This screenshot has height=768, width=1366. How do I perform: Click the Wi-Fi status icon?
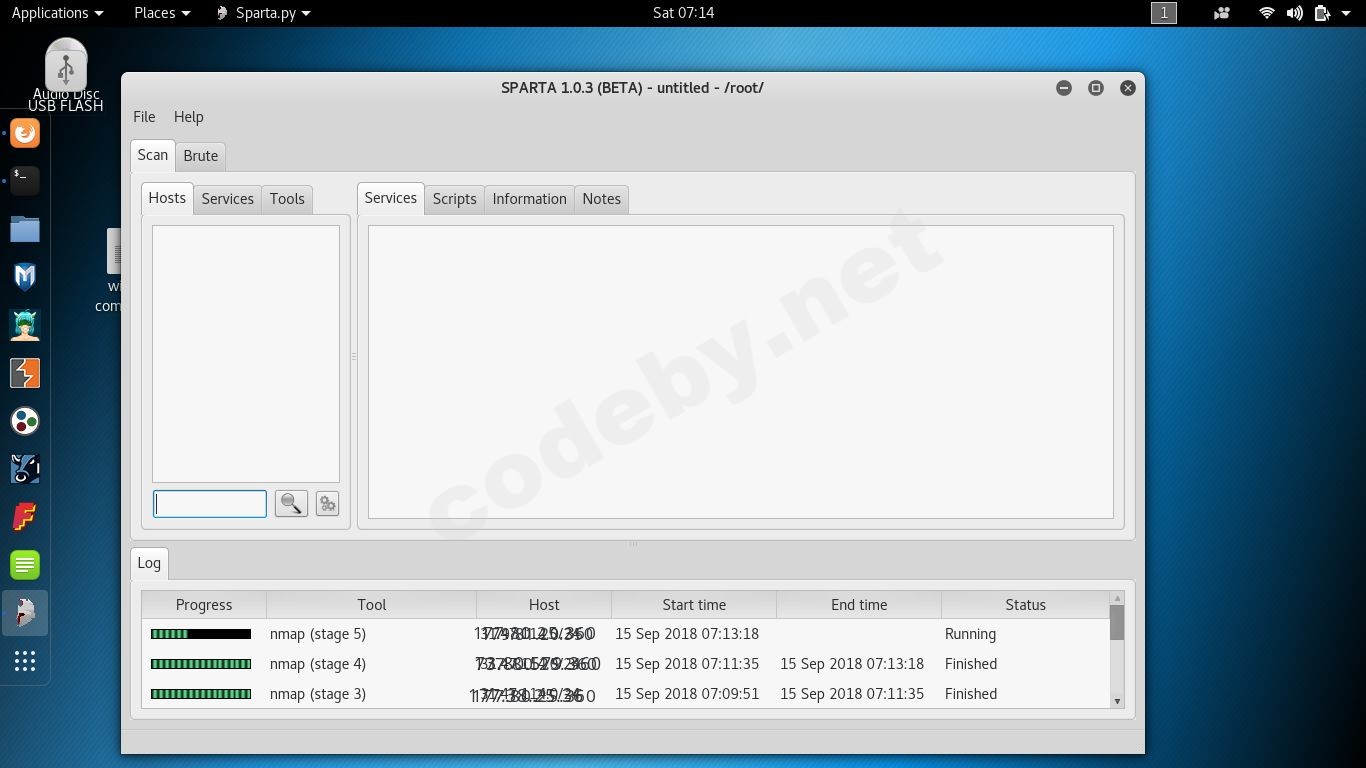click(1267, 13)
